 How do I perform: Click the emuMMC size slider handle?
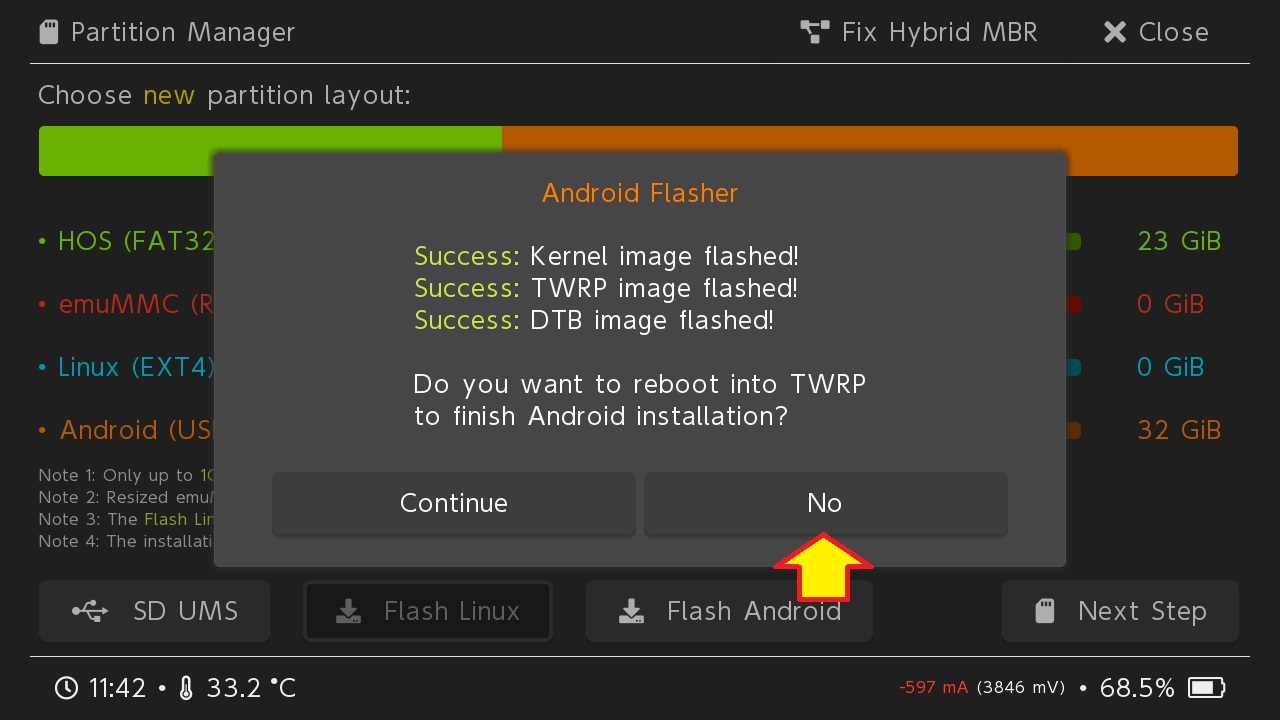(1073, 305)
